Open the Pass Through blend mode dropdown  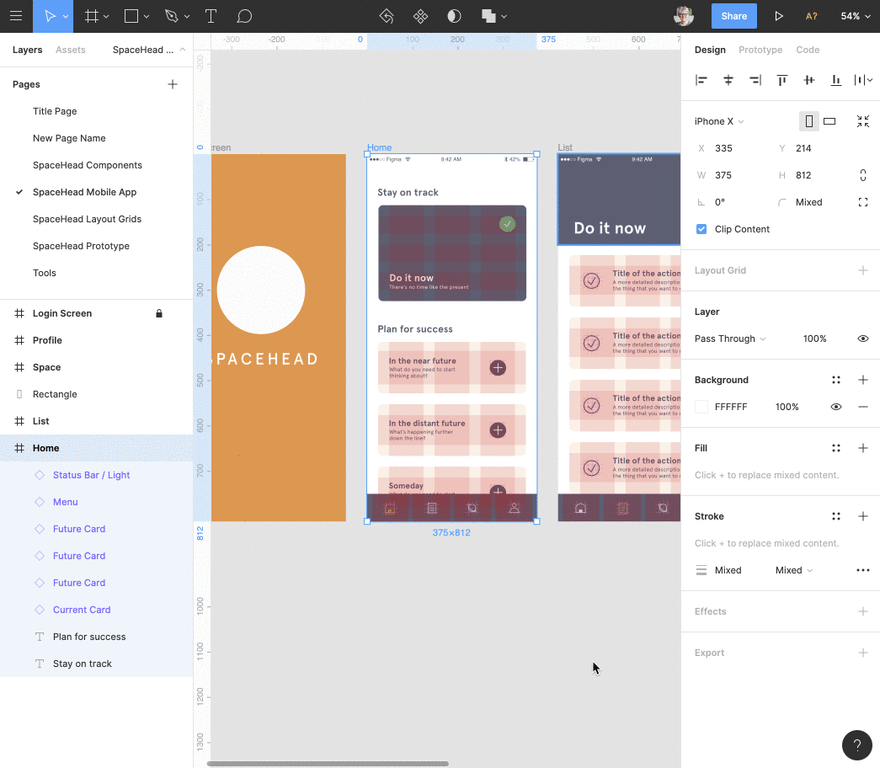(x=730, y=339)
